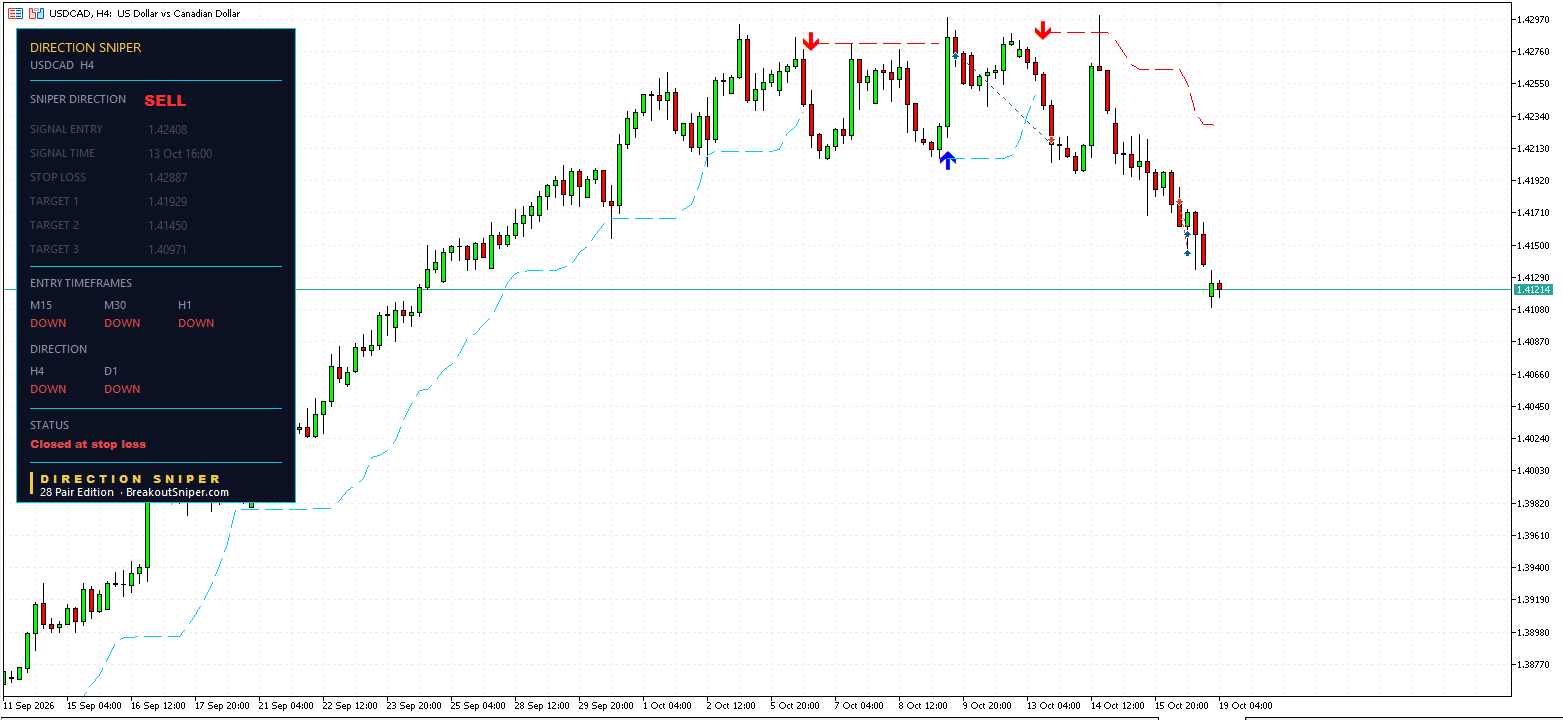This screenshot has height=720, width=1563.
Task: Select the blue buy arrow signal
Action: click(x=948, y=160)
